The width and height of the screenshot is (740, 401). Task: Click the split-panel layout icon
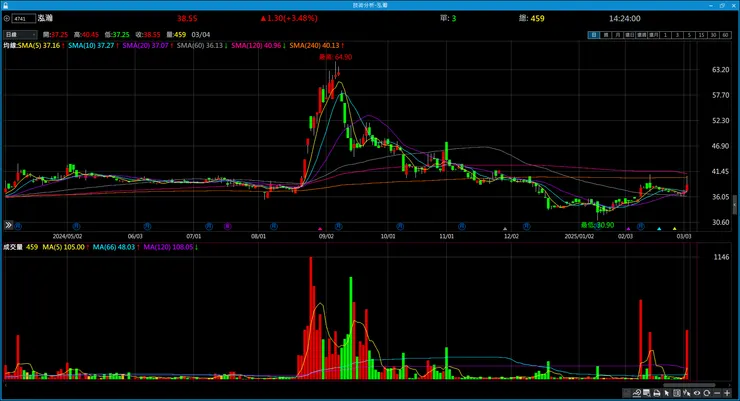point(677,393)
